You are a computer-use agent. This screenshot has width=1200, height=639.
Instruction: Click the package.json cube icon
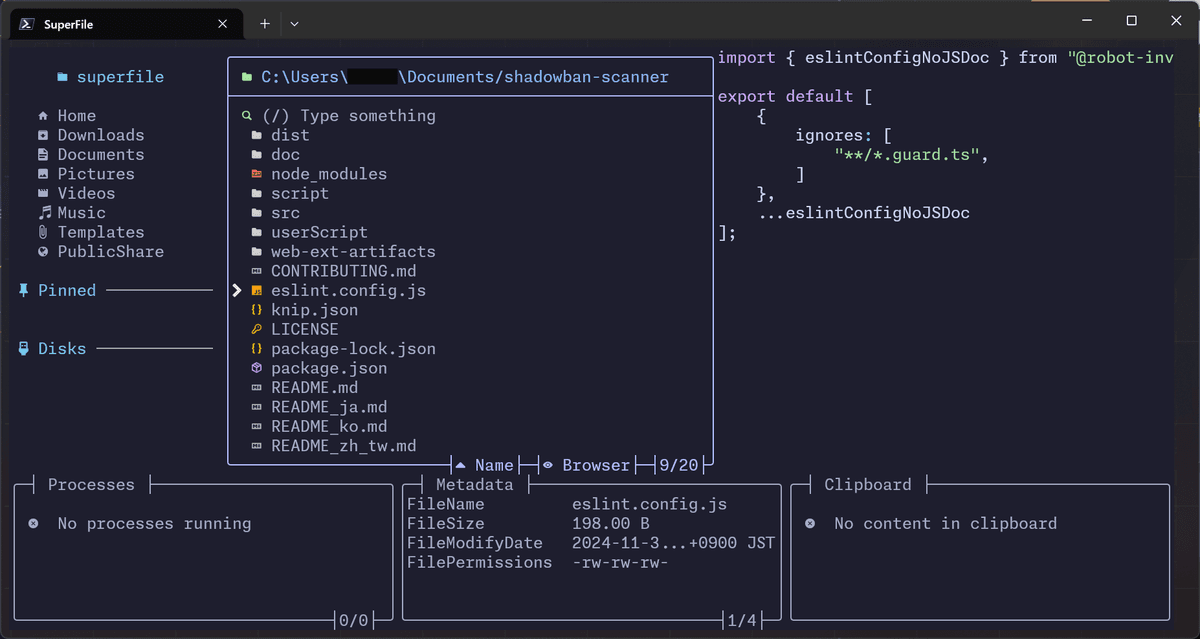pos(256,368)
